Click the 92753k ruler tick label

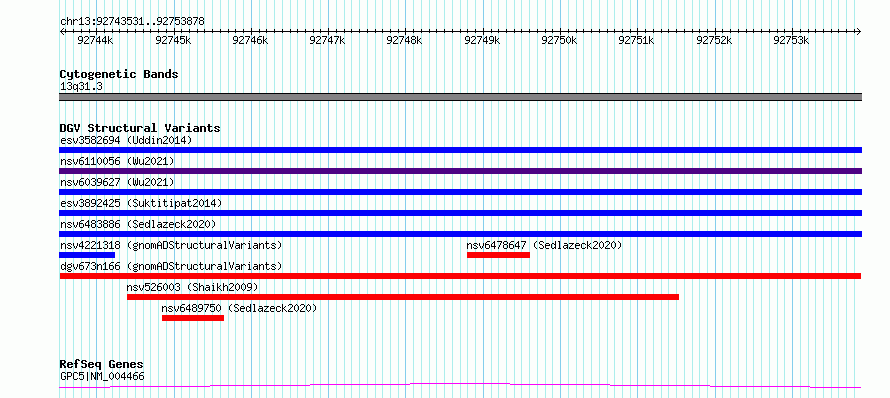point(792,40)
